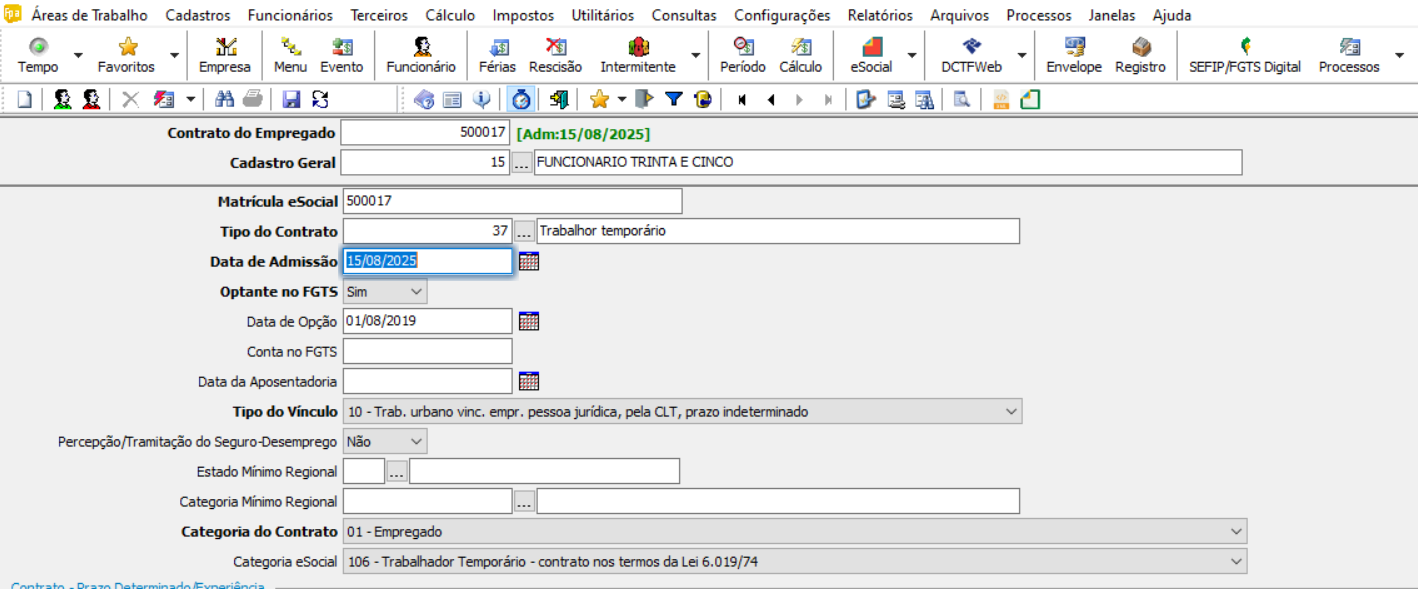Click the Conta no FGTS input field
The height and width of the screenshot is (589, 1418).
coord(427,351)
